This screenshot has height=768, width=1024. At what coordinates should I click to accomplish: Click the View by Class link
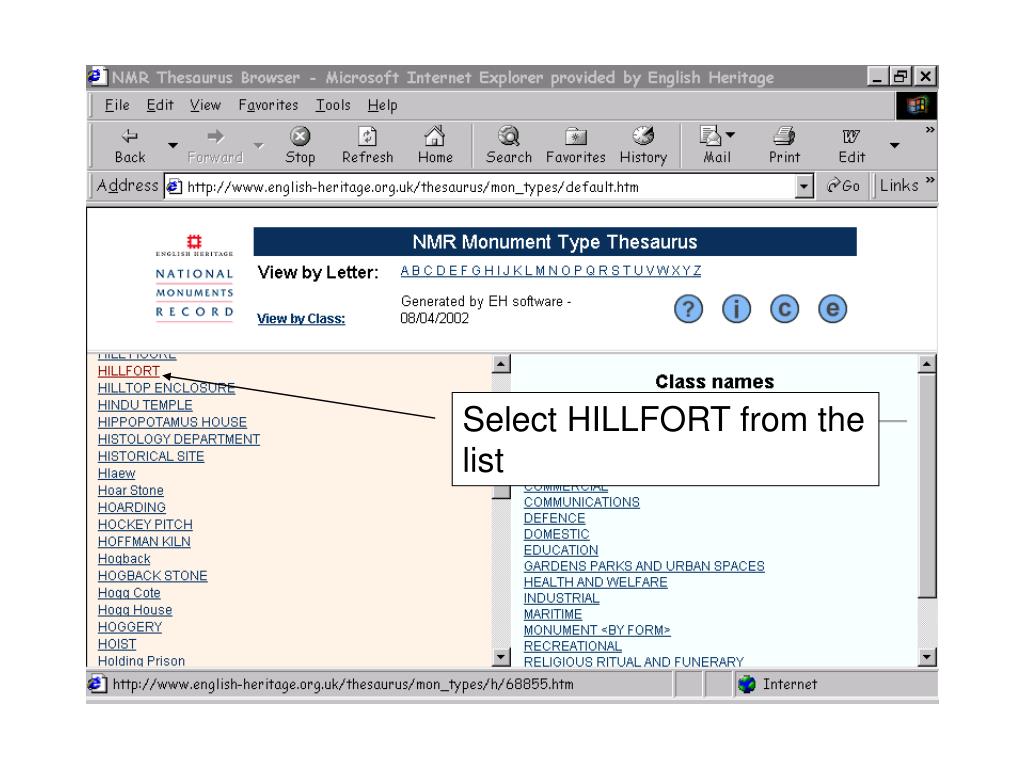(x=300, y=319)
